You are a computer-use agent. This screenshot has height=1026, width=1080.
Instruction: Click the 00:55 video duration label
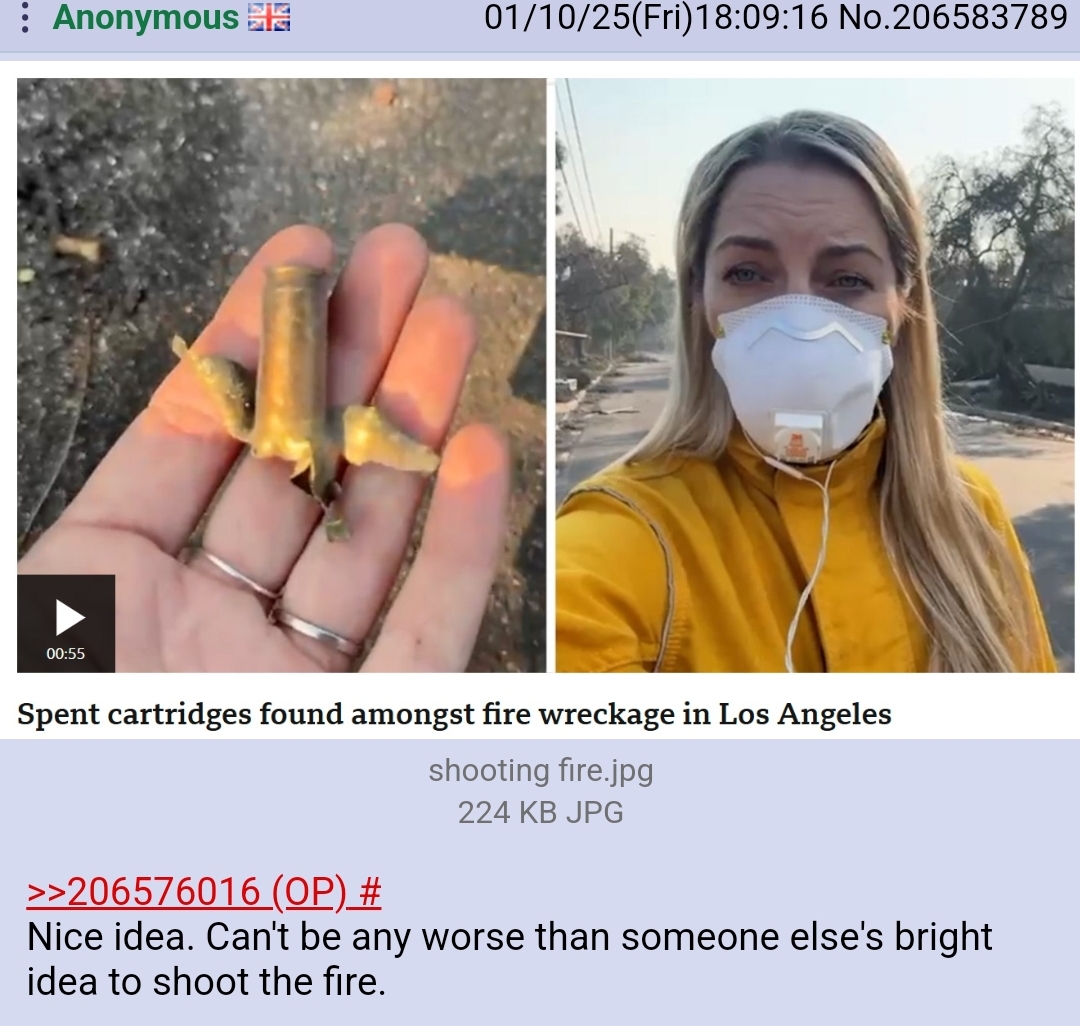point(66,653)
